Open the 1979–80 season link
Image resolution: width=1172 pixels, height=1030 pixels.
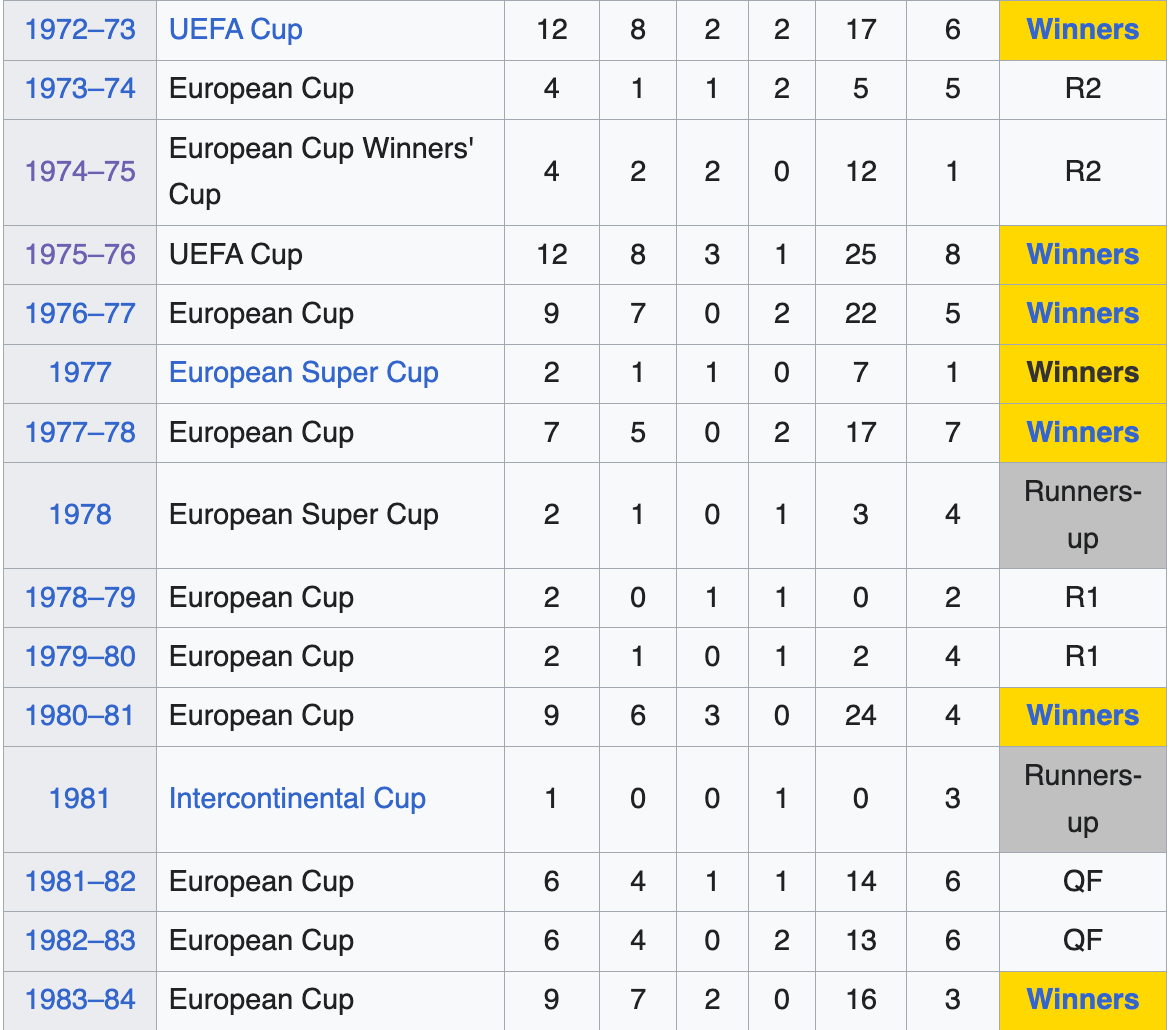(x=80, y=657)
